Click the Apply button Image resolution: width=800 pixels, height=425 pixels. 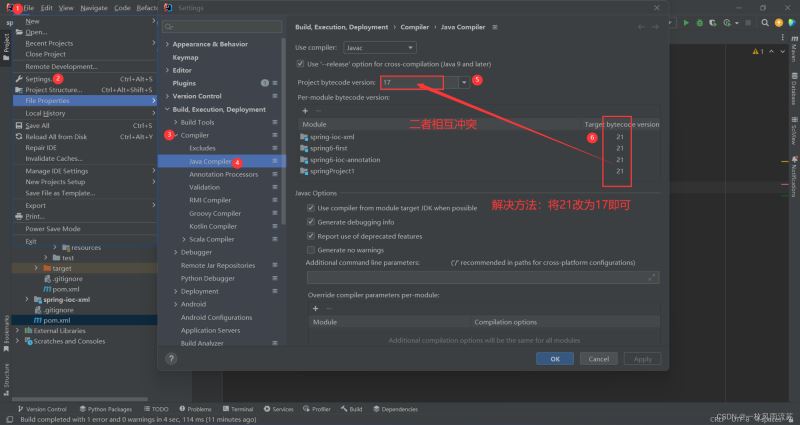pyautogui.click(x=642, y=359)
